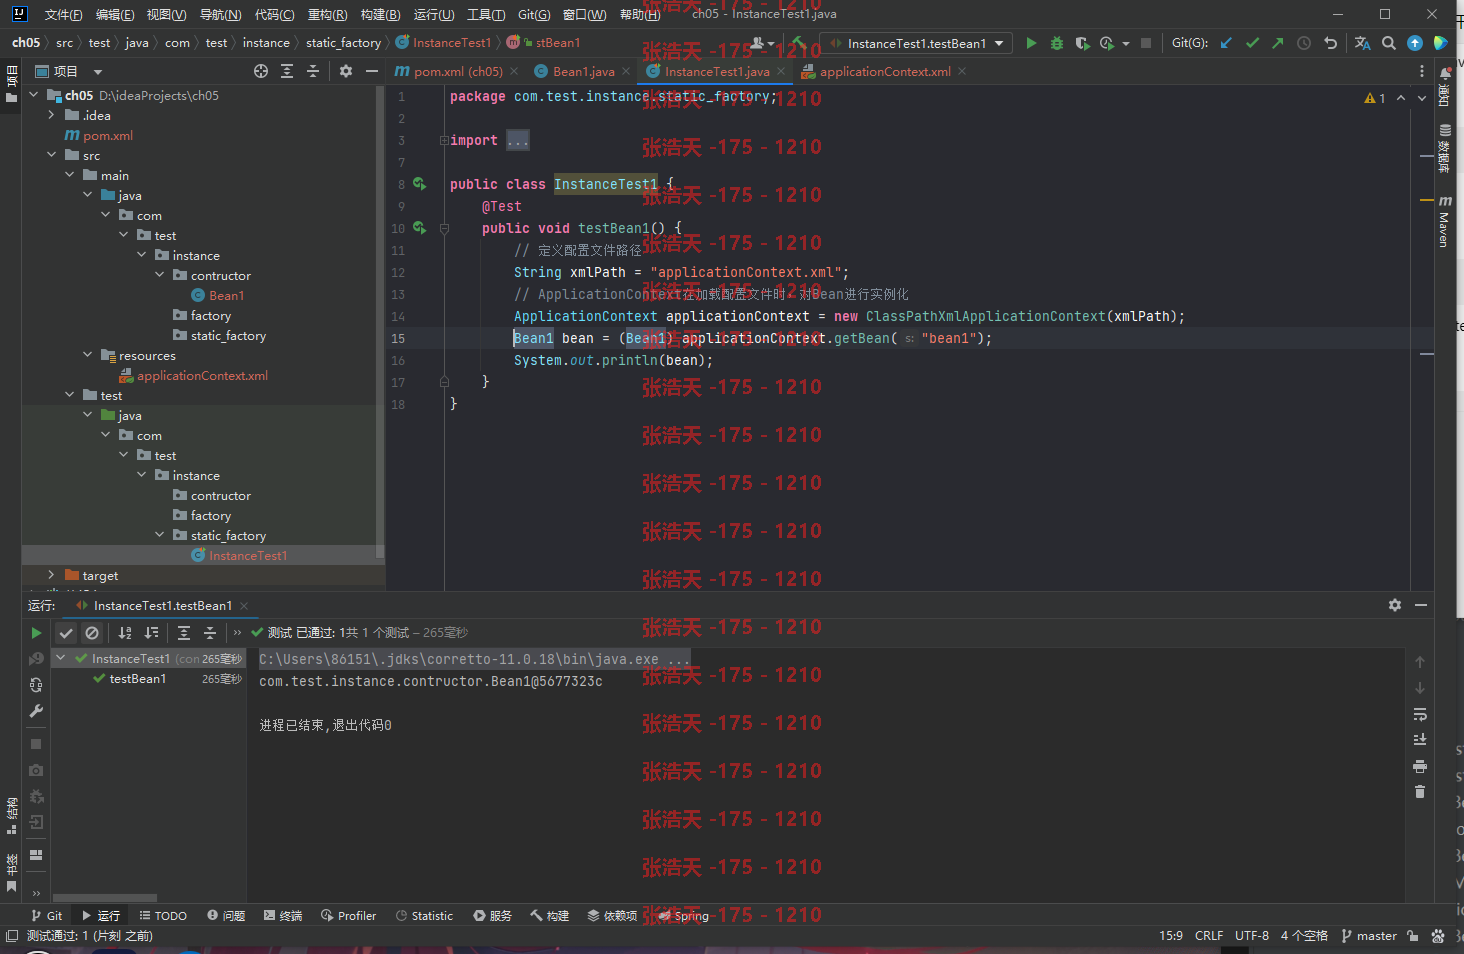This screenshot has width=1464, height=954.
Task: Collapse all nodes in project panel
Action: click(x=313, y=71)
